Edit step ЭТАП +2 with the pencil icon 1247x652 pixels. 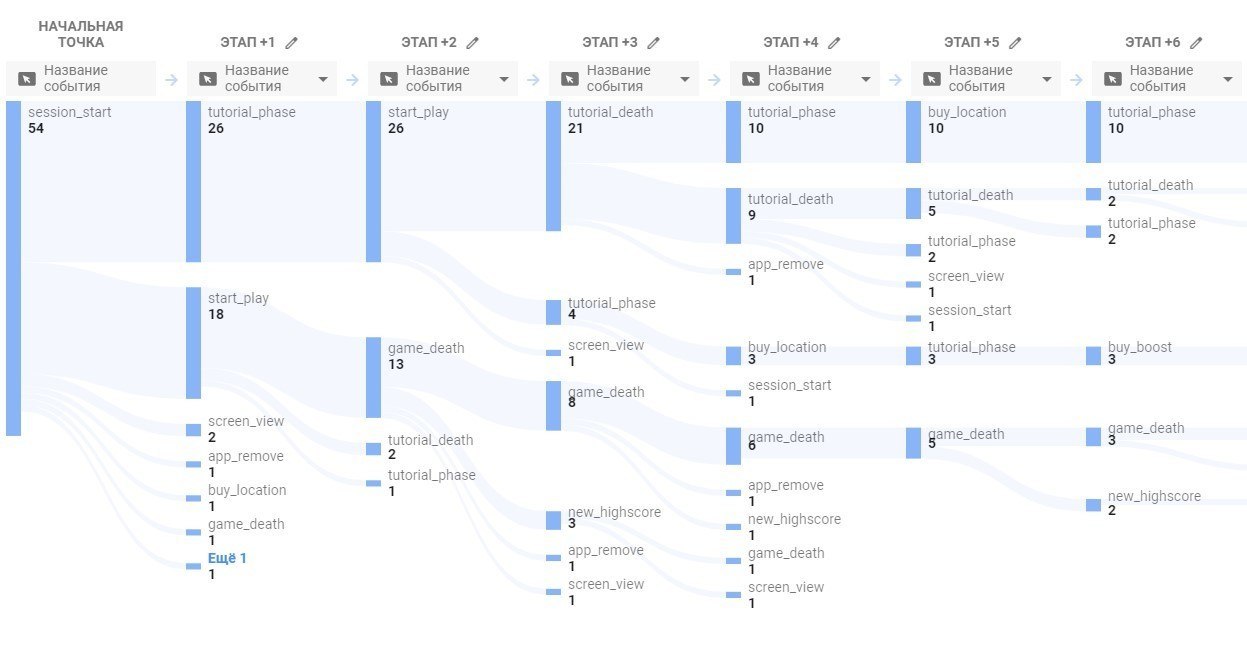473,43
